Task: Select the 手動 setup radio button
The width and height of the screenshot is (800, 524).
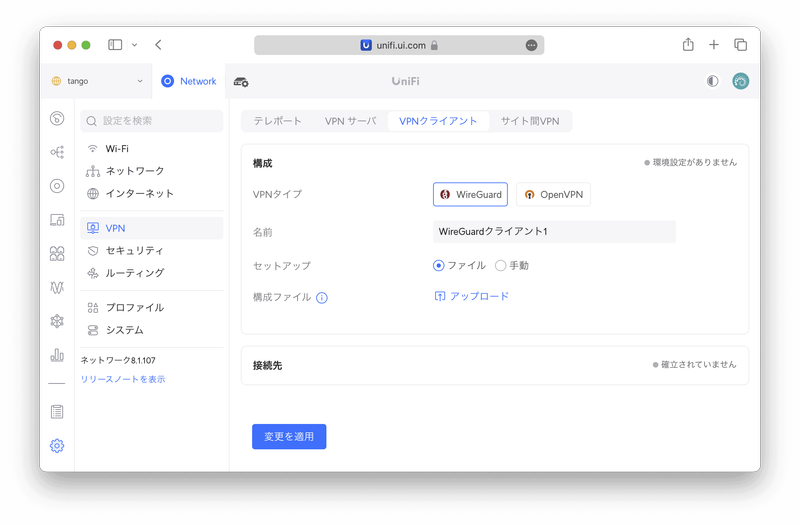Action: pyautogui.click(x=501, y=266)
